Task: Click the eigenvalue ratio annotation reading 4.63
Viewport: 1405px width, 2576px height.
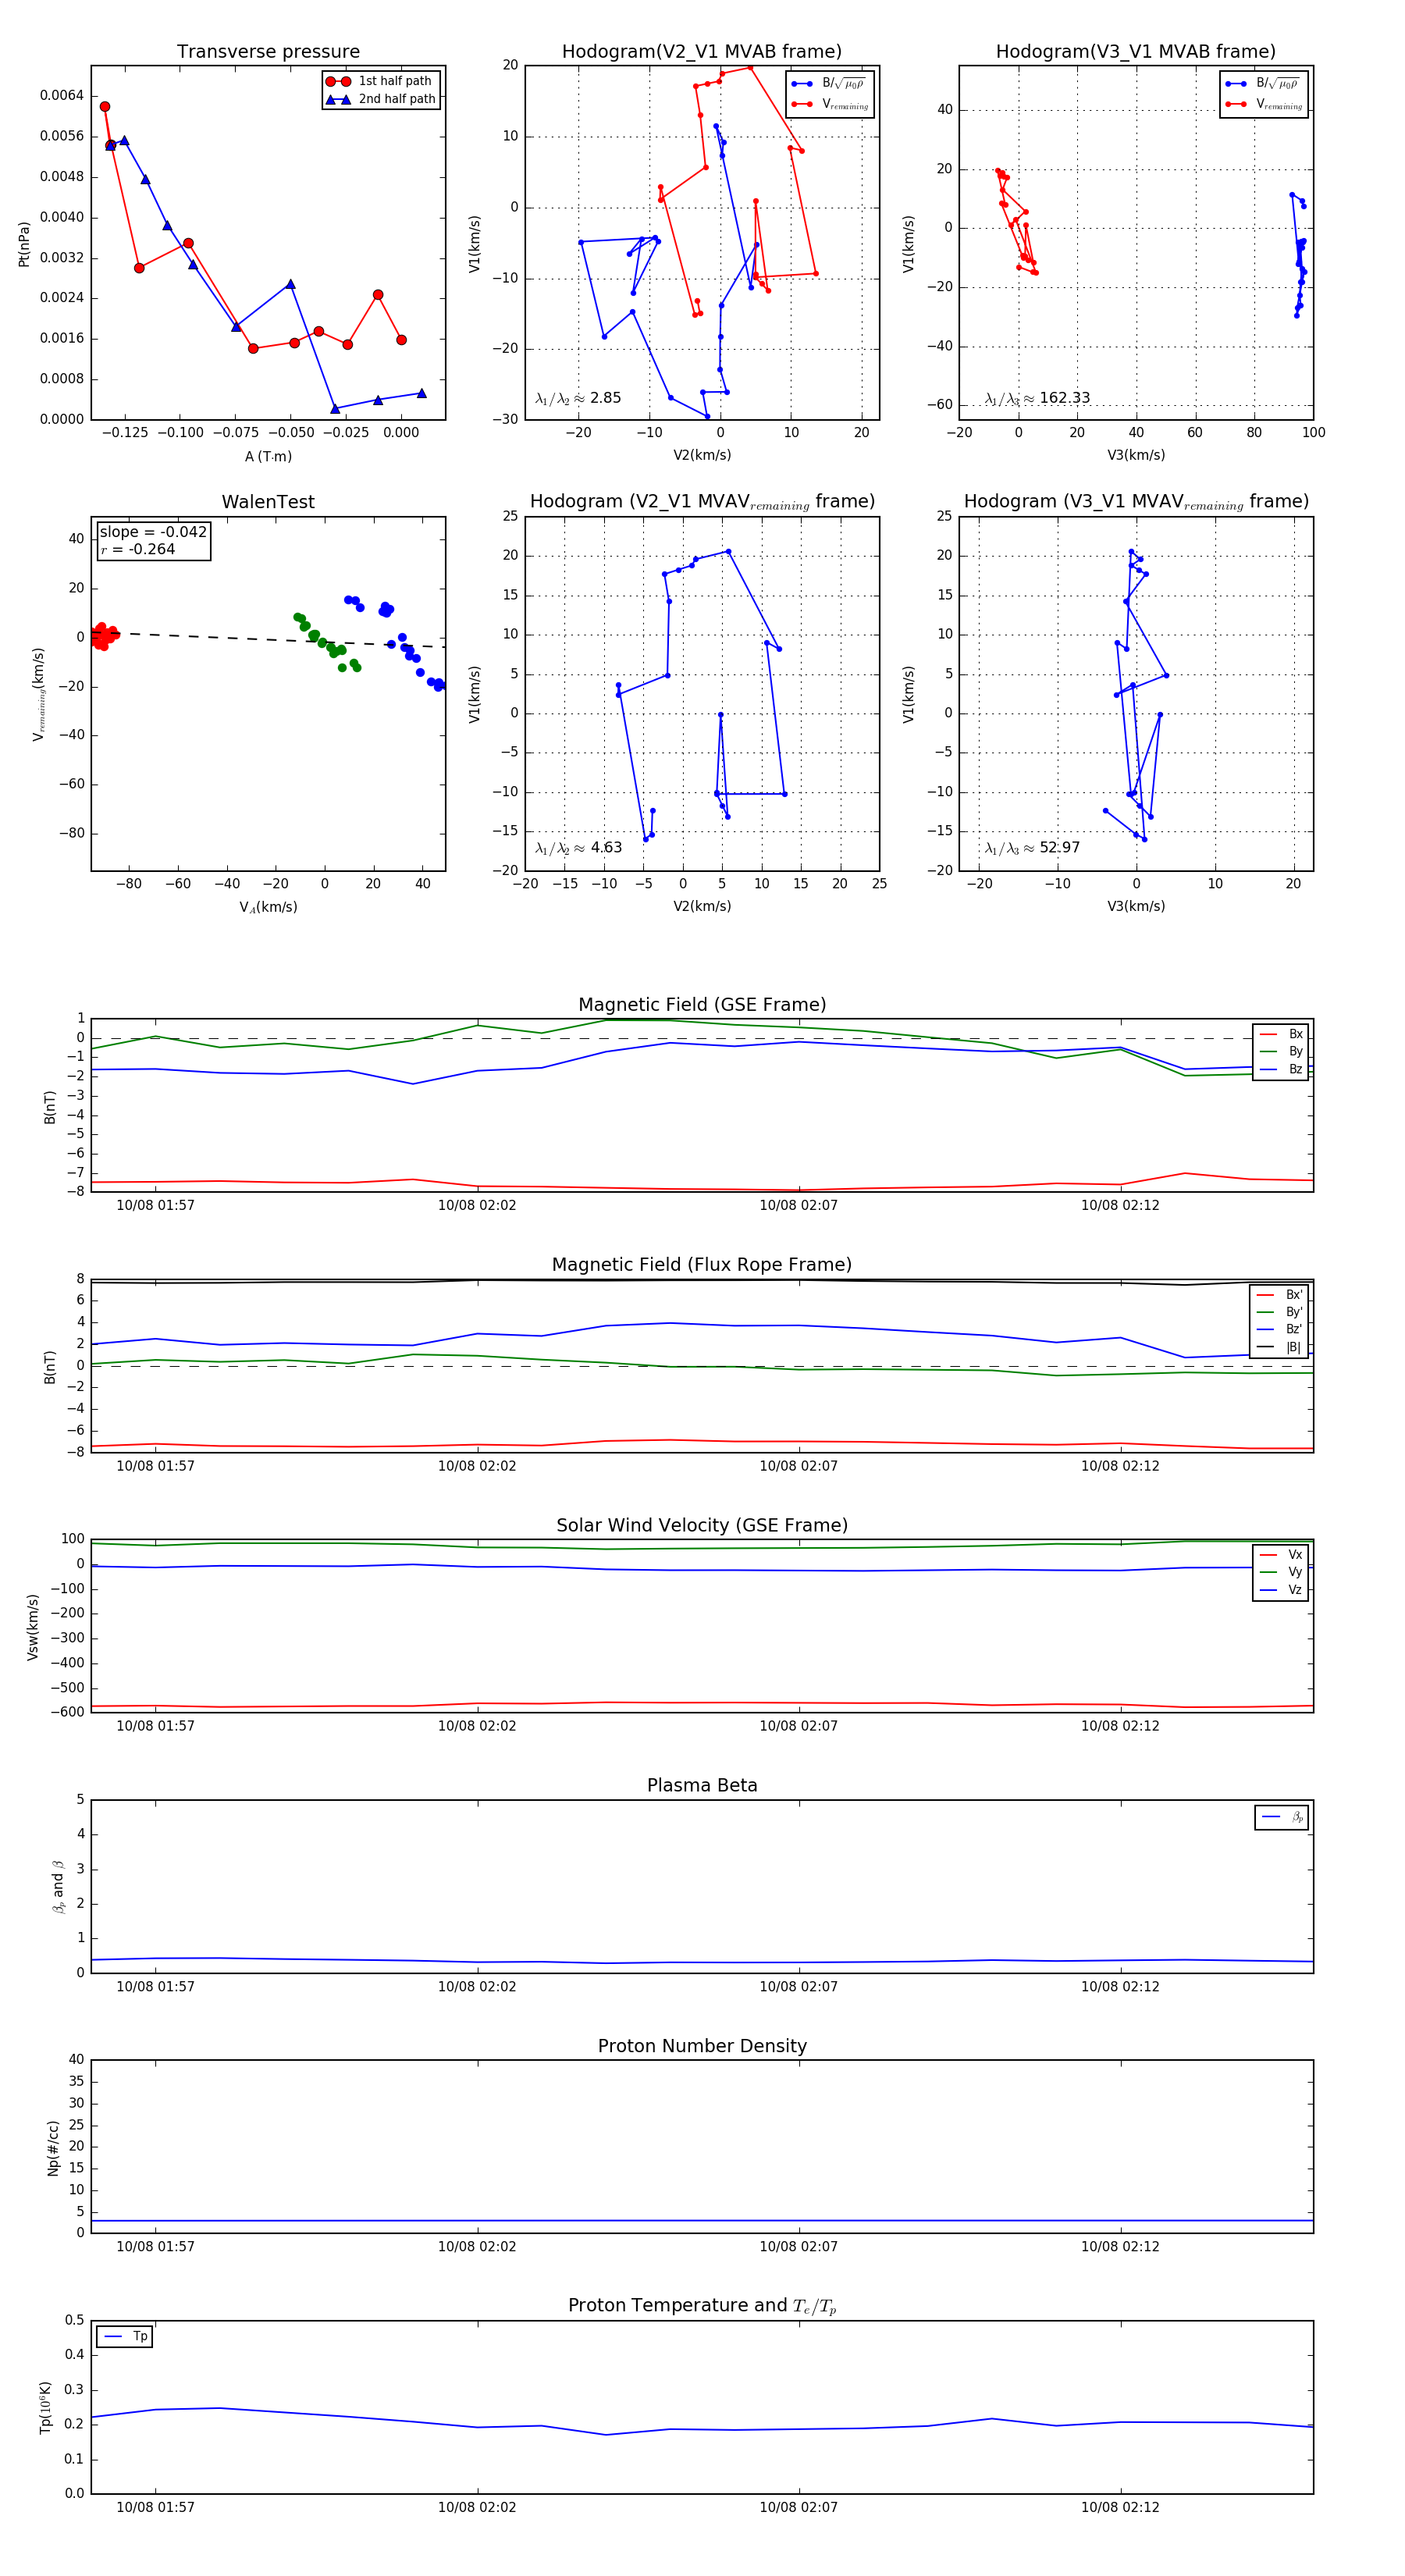Action: click(578, 848)
